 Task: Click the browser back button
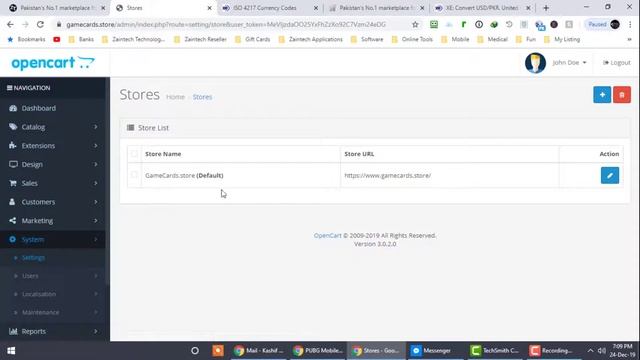tap(10, 24)
